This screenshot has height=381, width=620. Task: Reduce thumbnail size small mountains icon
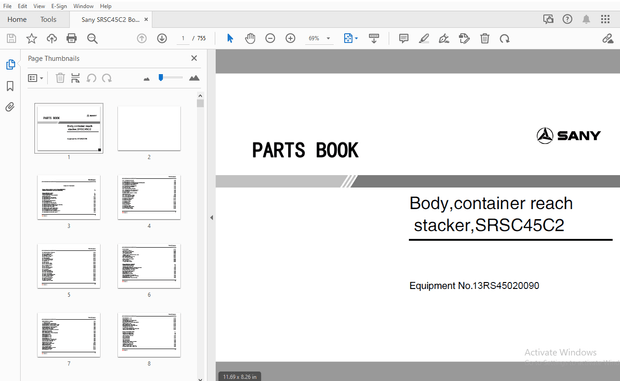(x=146, y=79)
